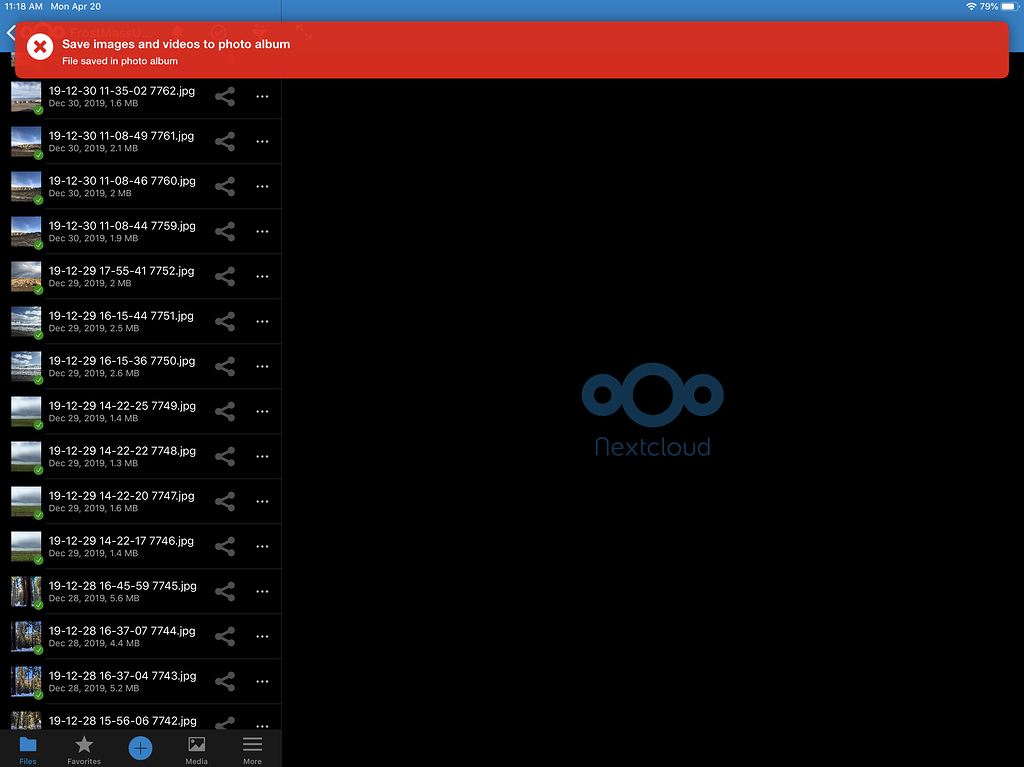Open the options menu for 7761.jpg
Image resolution: width=1024 pixels, height=767 pixels.
coord(262,141)
